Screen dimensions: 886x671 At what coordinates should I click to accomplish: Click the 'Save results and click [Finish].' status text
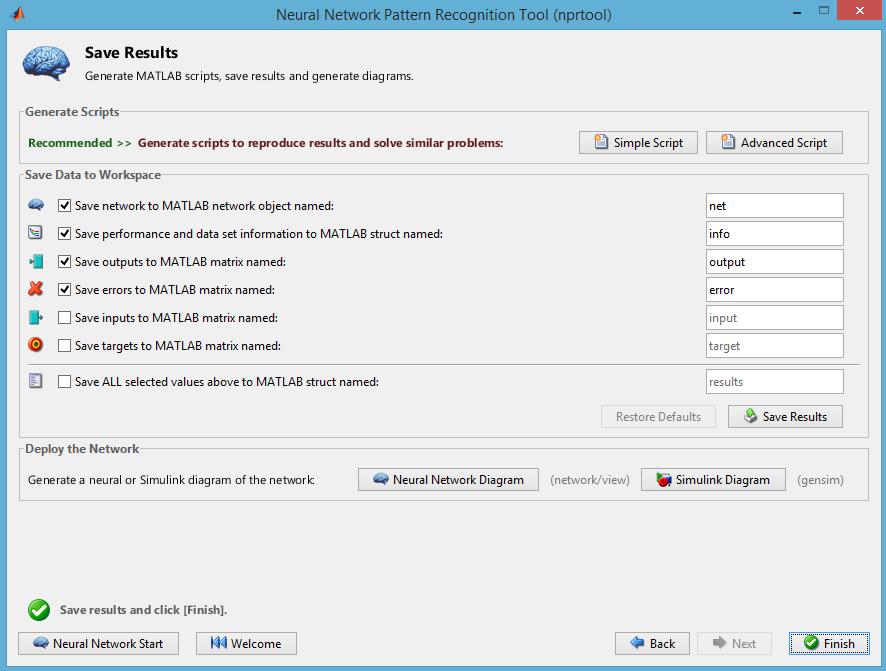144,610
